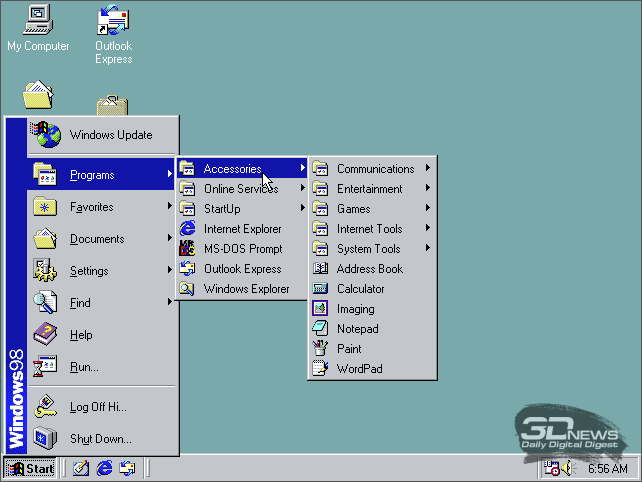Screen dimensions: 642x482
Task: Click the Notepad icon
Action: [320, 328]
